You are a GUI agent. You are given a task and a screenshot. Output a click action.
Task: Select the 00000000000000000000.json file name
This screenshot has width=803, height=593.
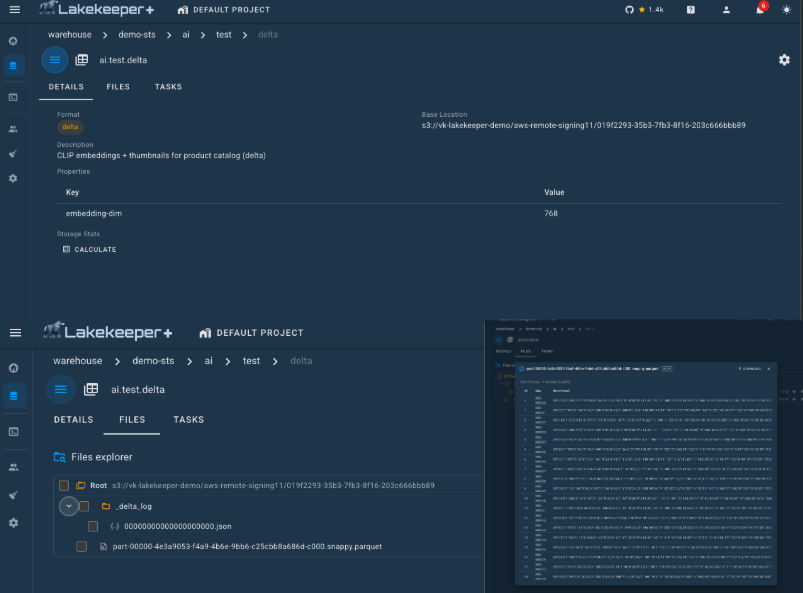click(x=178, y=526)
